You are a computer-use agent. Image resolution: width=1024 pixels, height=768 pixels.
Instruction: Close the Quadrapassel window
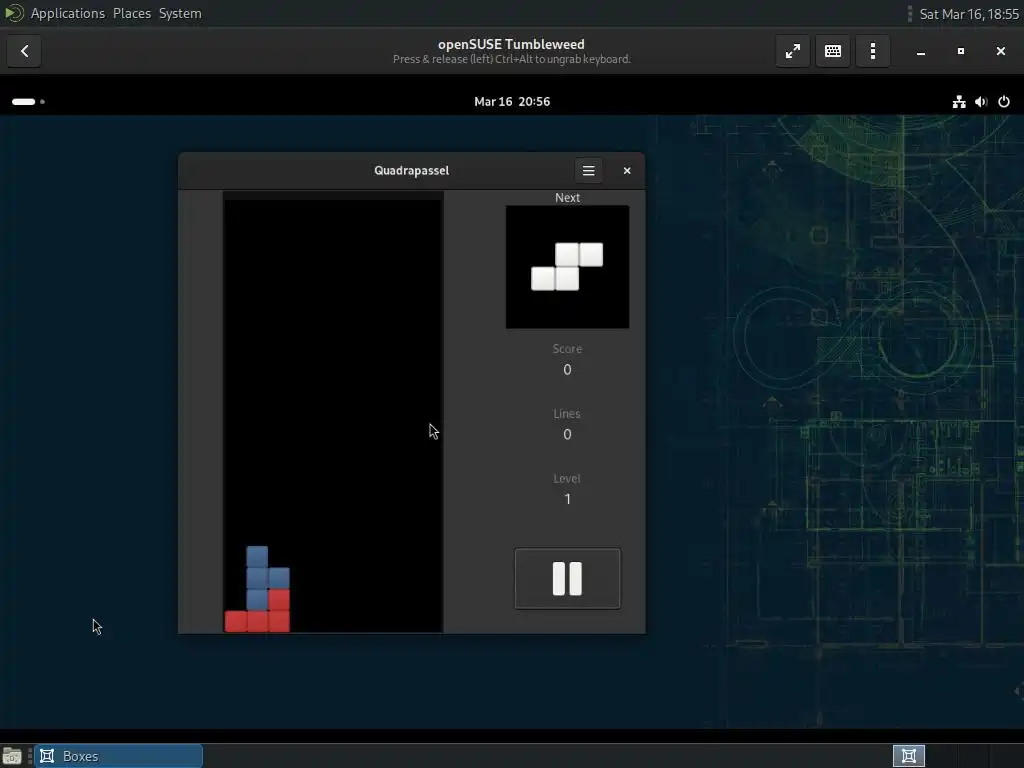(627, 170)
